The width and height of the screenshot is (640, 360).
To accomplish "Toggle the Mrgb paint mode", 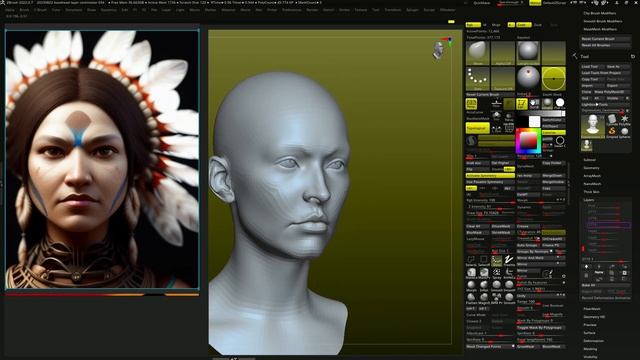I will click(x=496, y=25).
